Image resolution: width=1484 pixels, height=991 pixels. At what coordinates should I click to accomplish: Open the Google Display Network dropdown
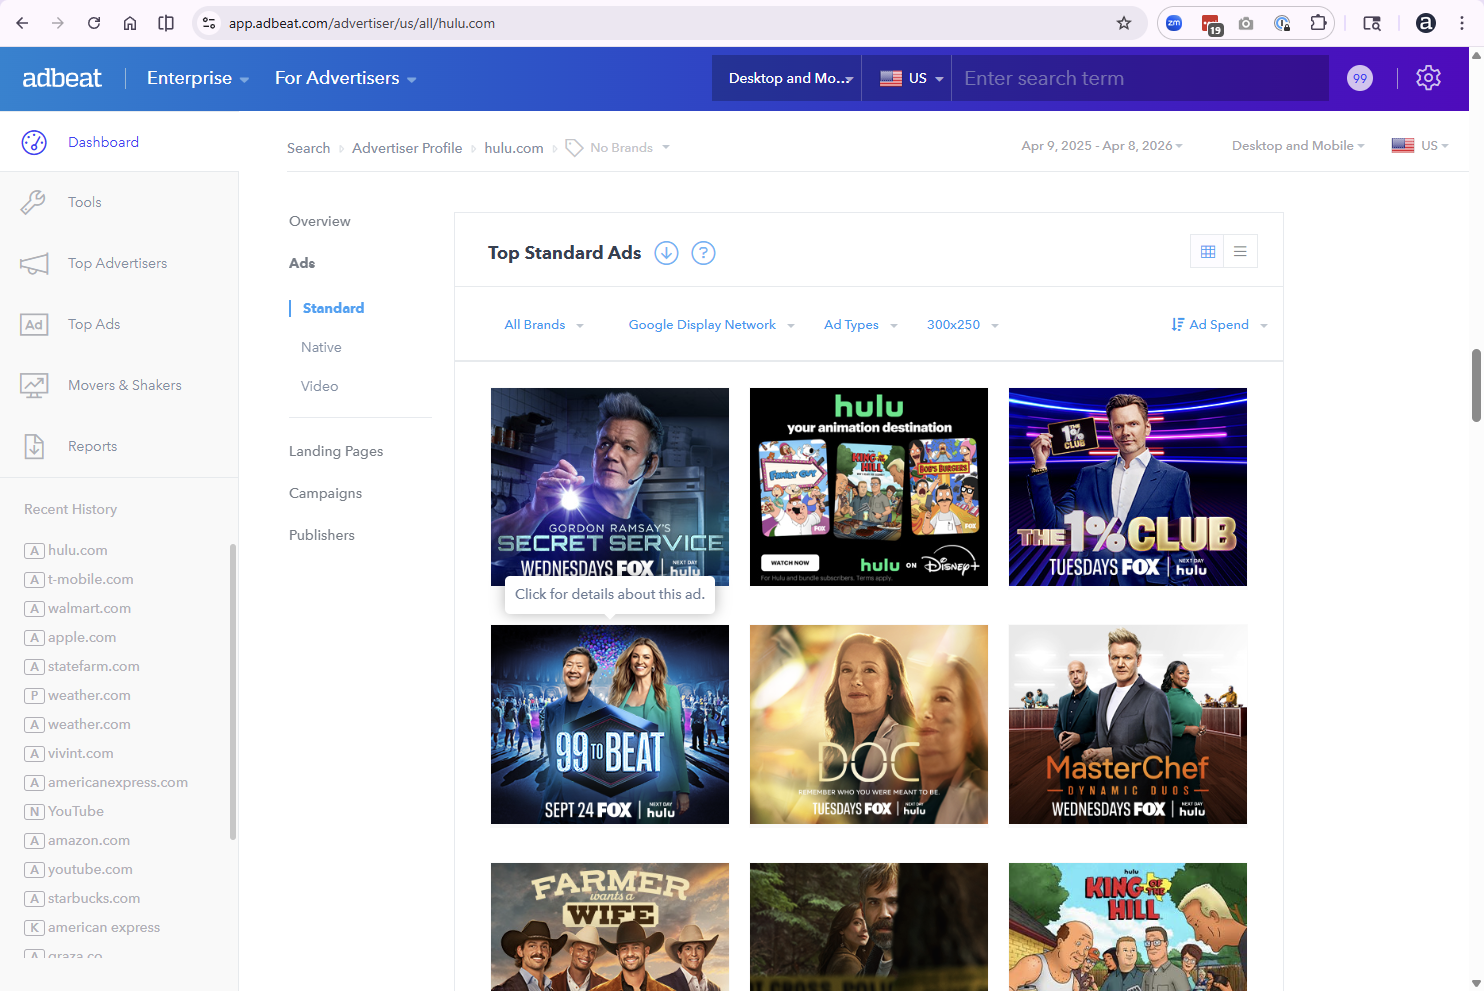point(711,325)
